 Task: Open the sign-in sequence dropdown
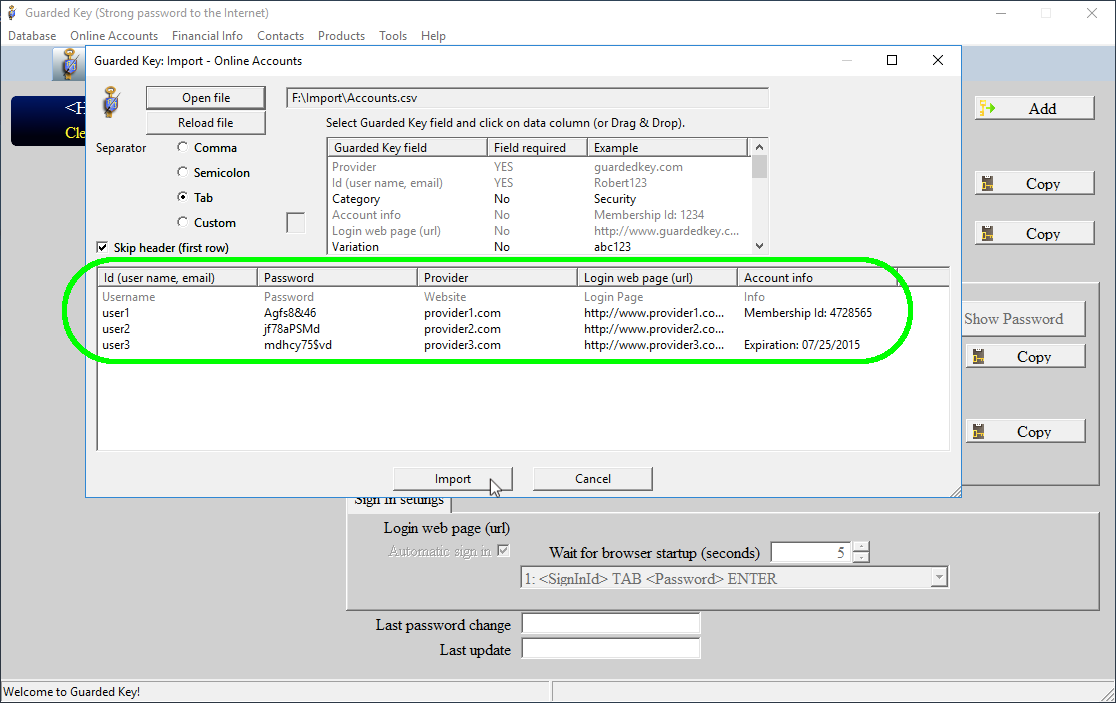click(x=939, y=578)
